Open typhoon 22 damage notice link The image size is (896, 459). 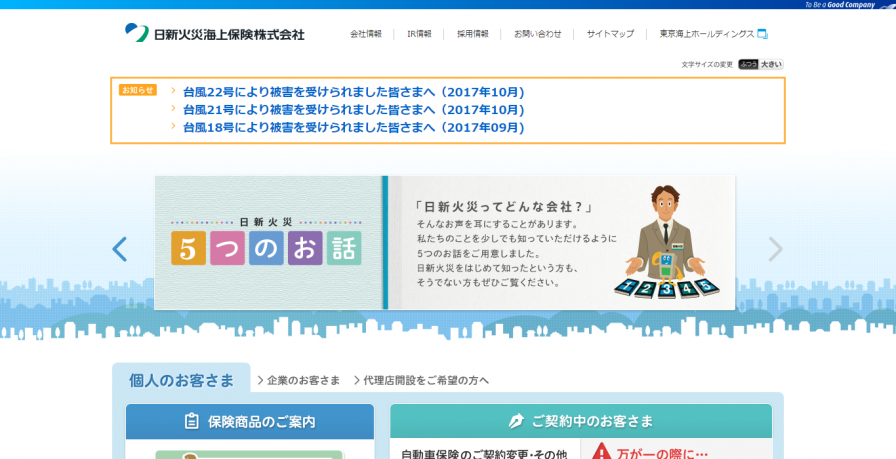[354, 92]
